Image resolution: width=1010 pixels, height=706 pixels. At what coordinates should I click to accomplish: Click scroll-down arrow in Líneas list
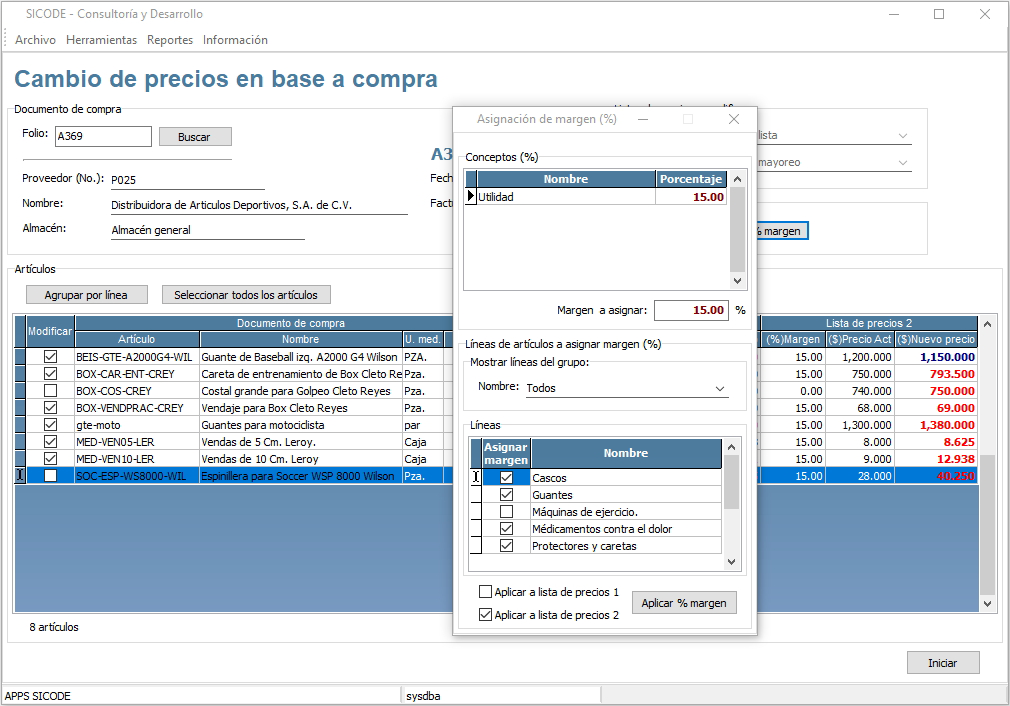pos(731,562)
